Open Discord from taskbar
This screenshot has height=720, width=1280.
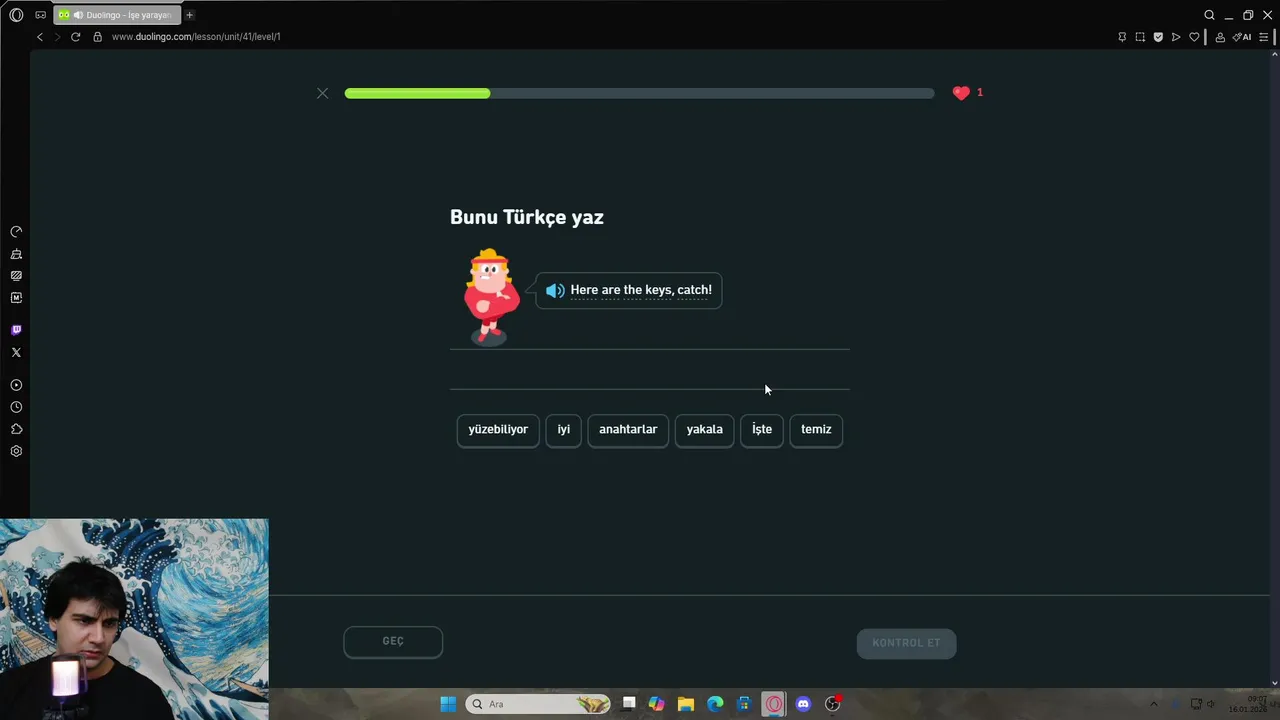803,704
